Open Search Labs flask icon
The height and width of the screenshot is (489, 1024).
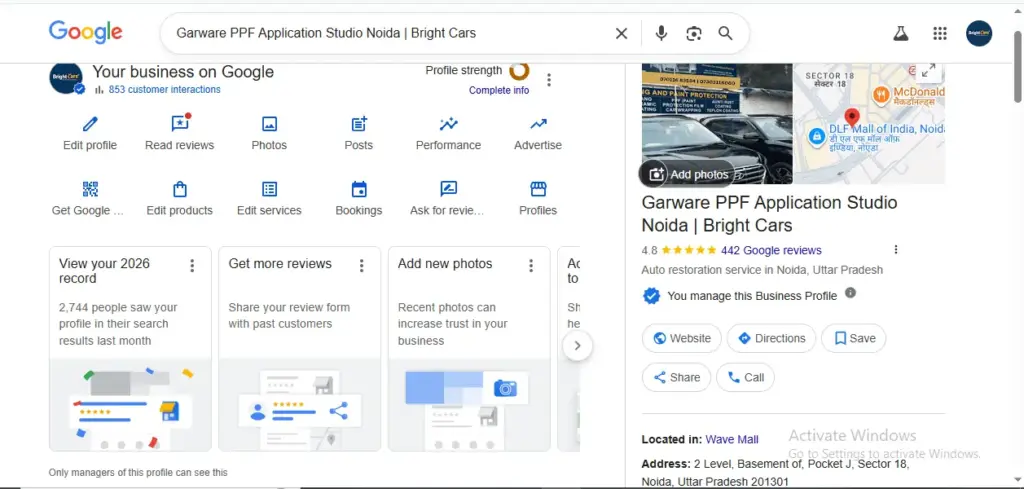pyautogui.click(x=901, y=33)
